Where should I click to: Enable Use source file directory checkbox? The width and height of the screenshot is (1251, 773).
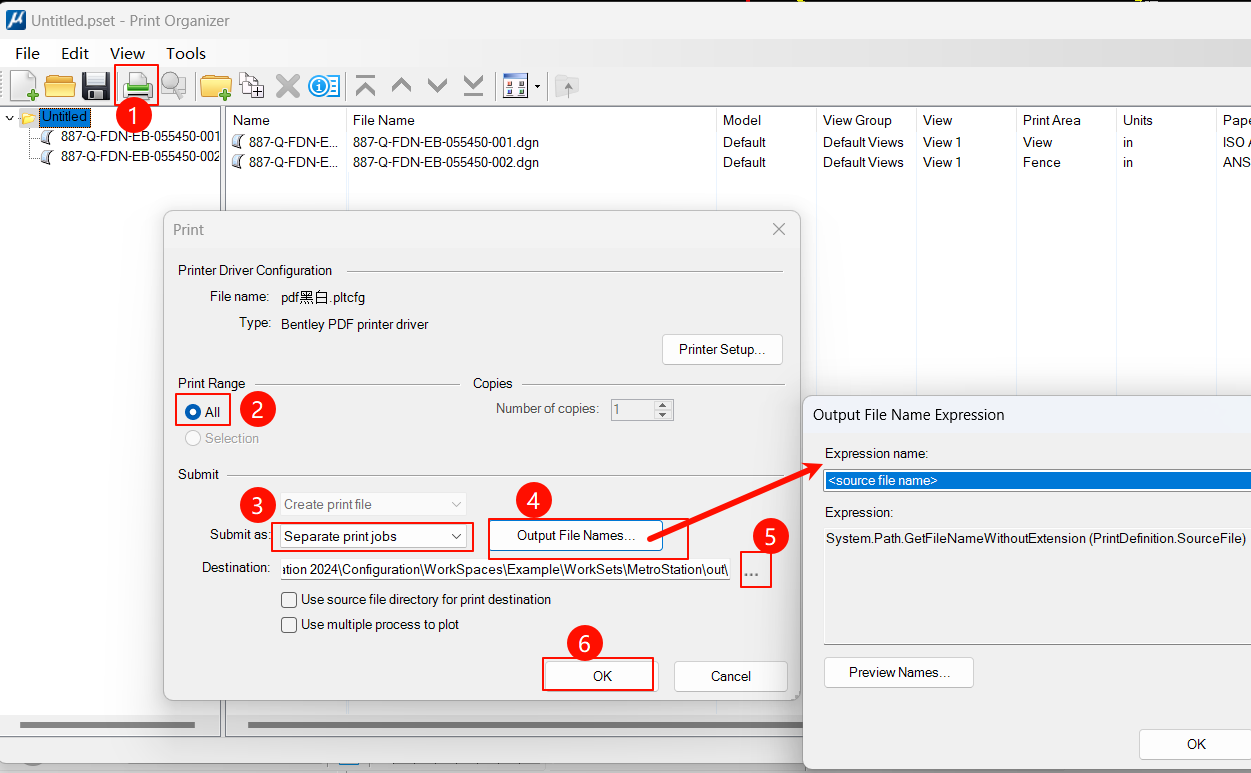point(289,600)
